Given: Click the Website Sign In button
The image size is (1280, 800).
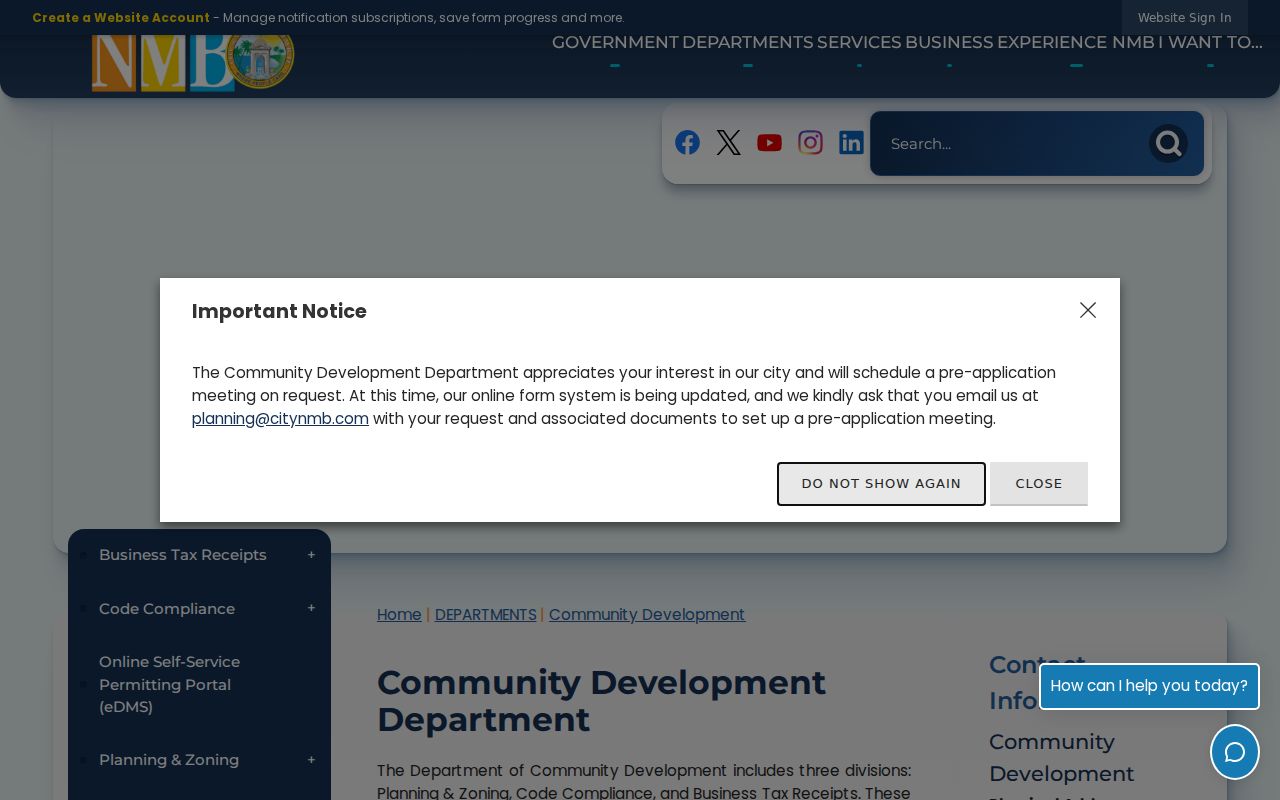Looking at the screenshot, I should [1184, 18].
